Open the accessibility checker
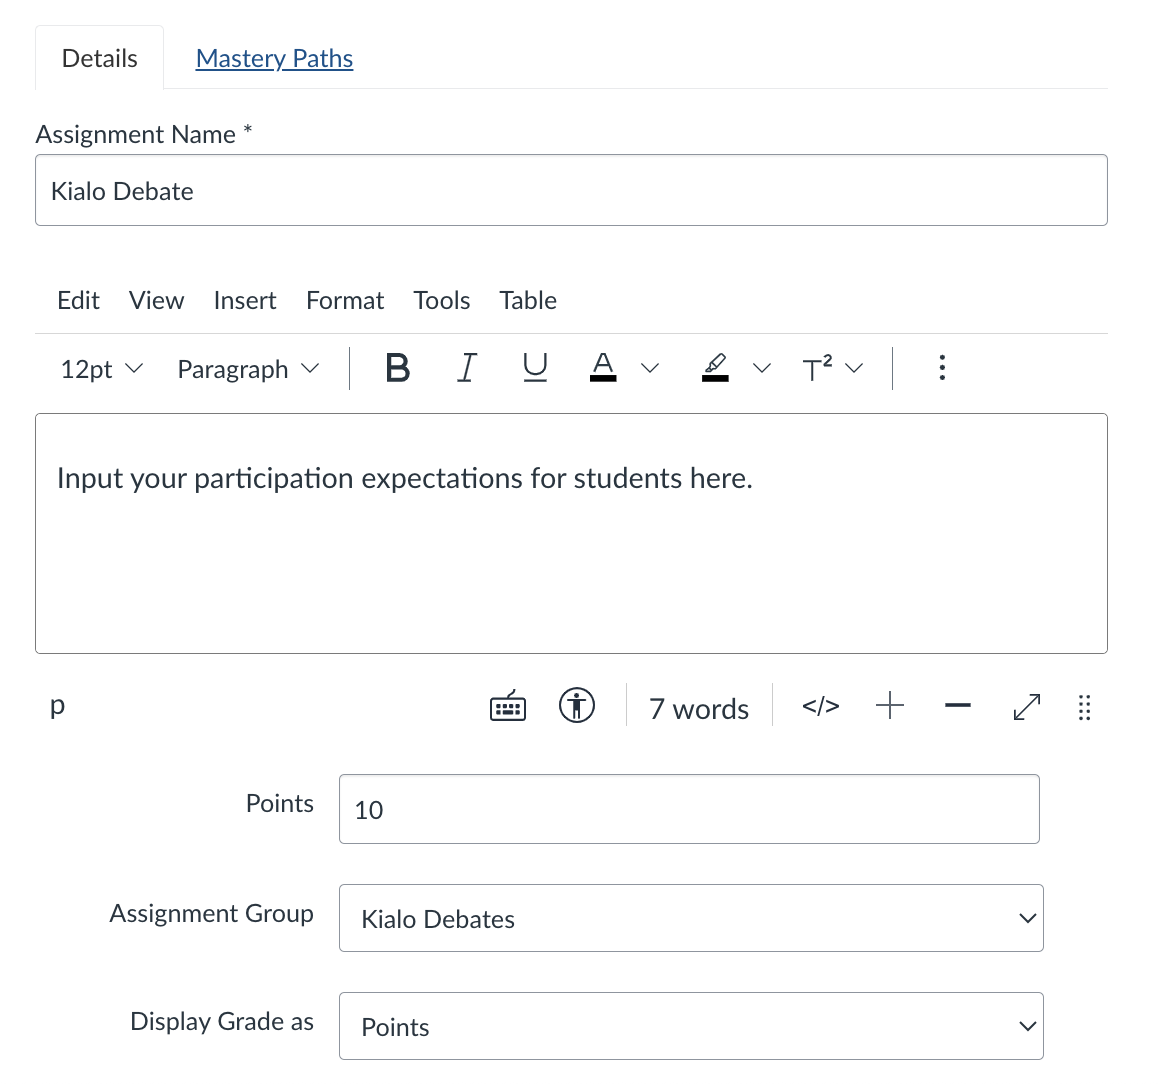The height and width of the screenshot is (1084, 1160). point(577,706)
